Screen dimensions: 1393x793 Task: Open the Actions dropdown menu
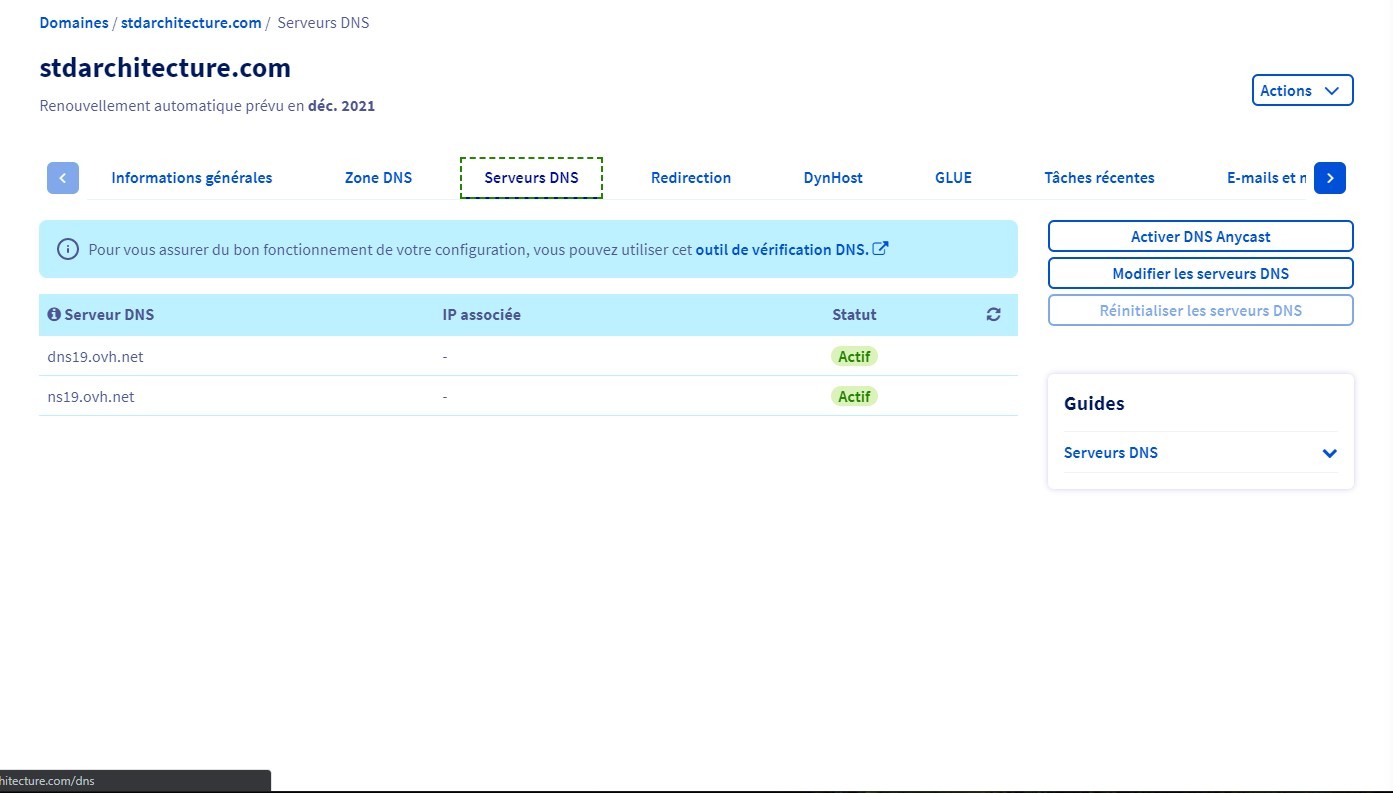[x=1302, y=90]
